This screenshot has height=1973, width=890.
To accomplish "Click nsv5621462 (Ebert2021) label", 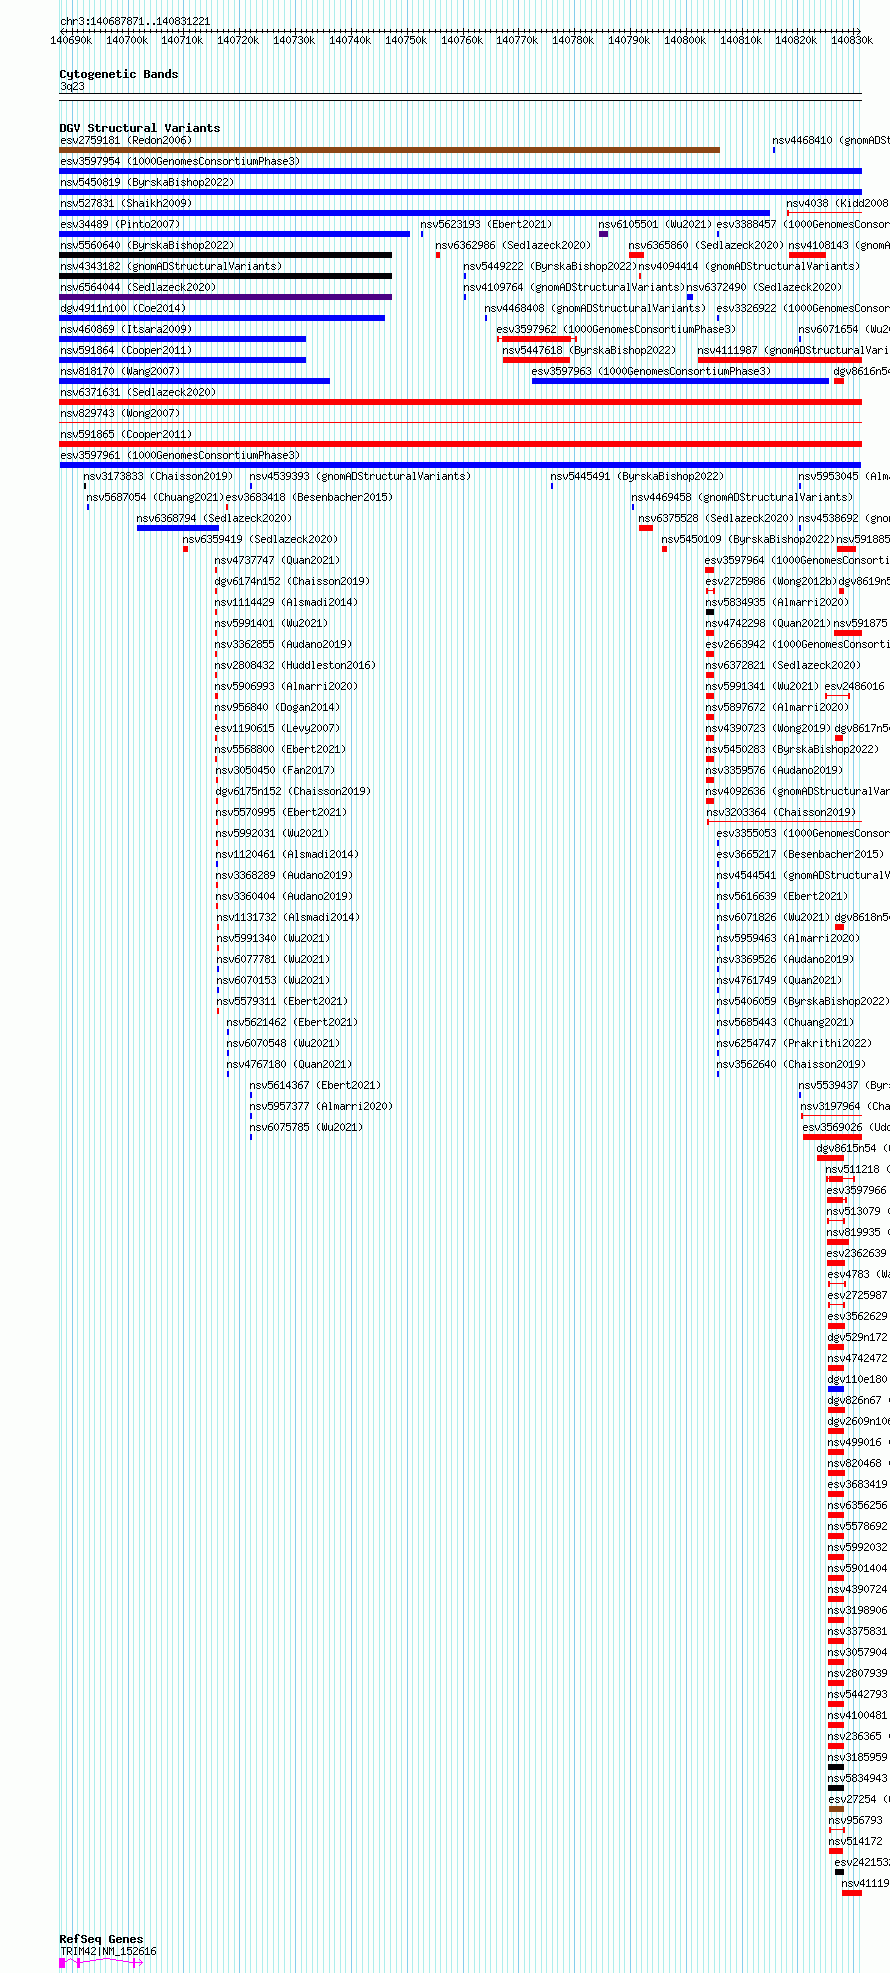I will tap(292, 1023).
